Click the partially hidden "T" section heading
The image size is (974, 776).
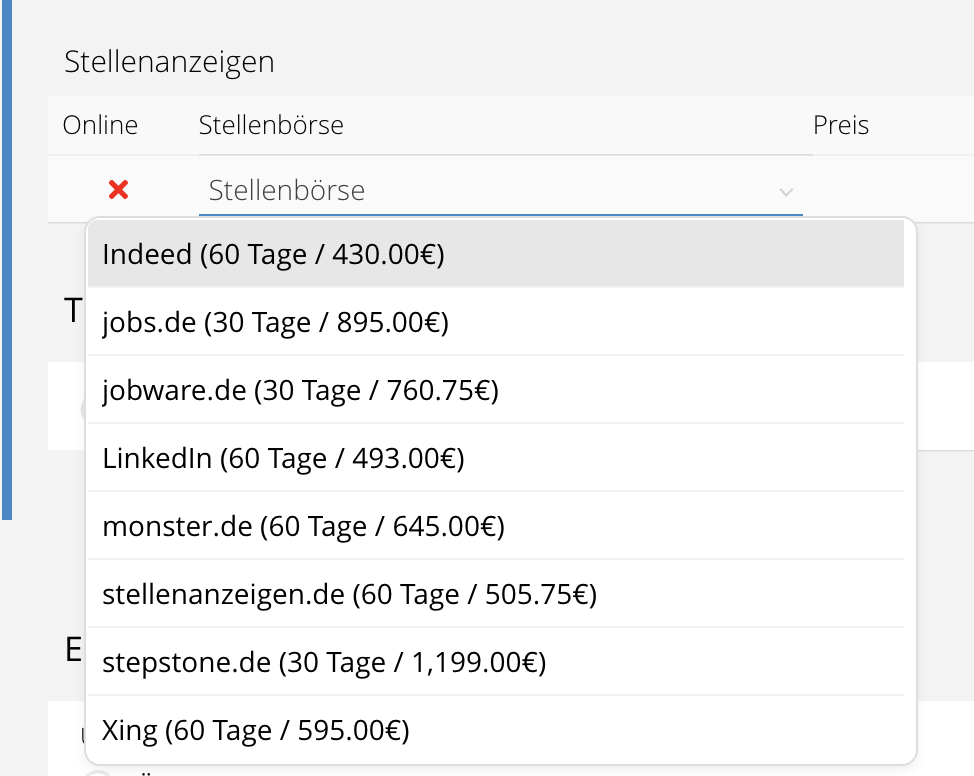coord(74,311)
